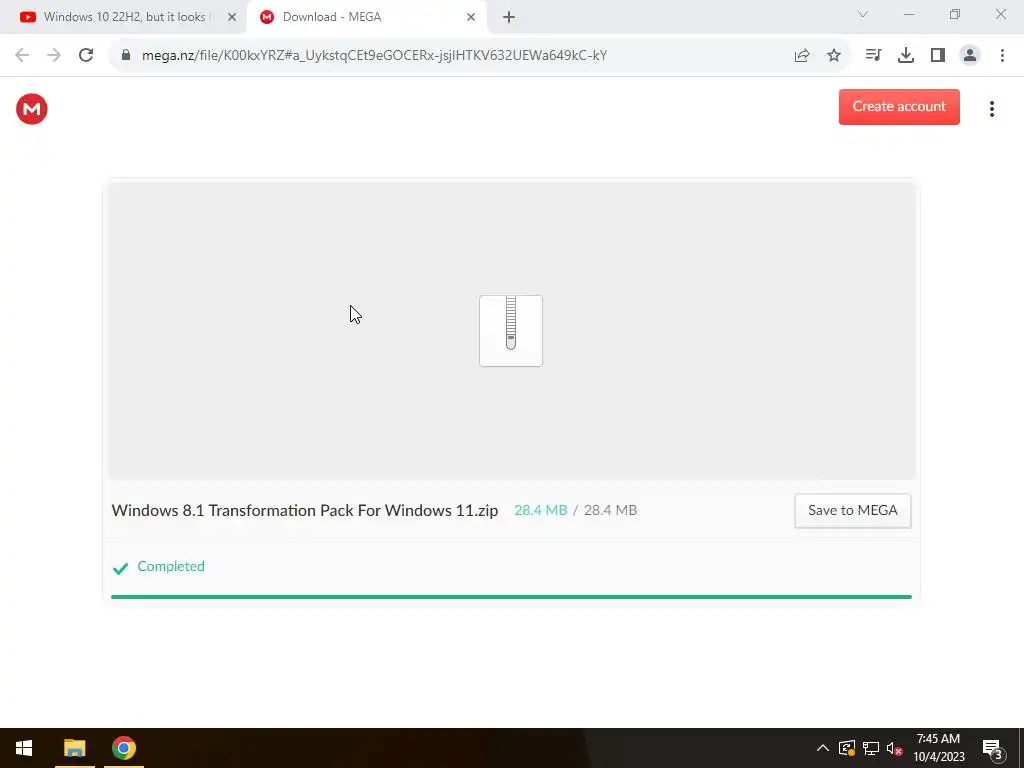Open the MEGA page three-dot menu

pyautogui.click(x=991, y=109)
